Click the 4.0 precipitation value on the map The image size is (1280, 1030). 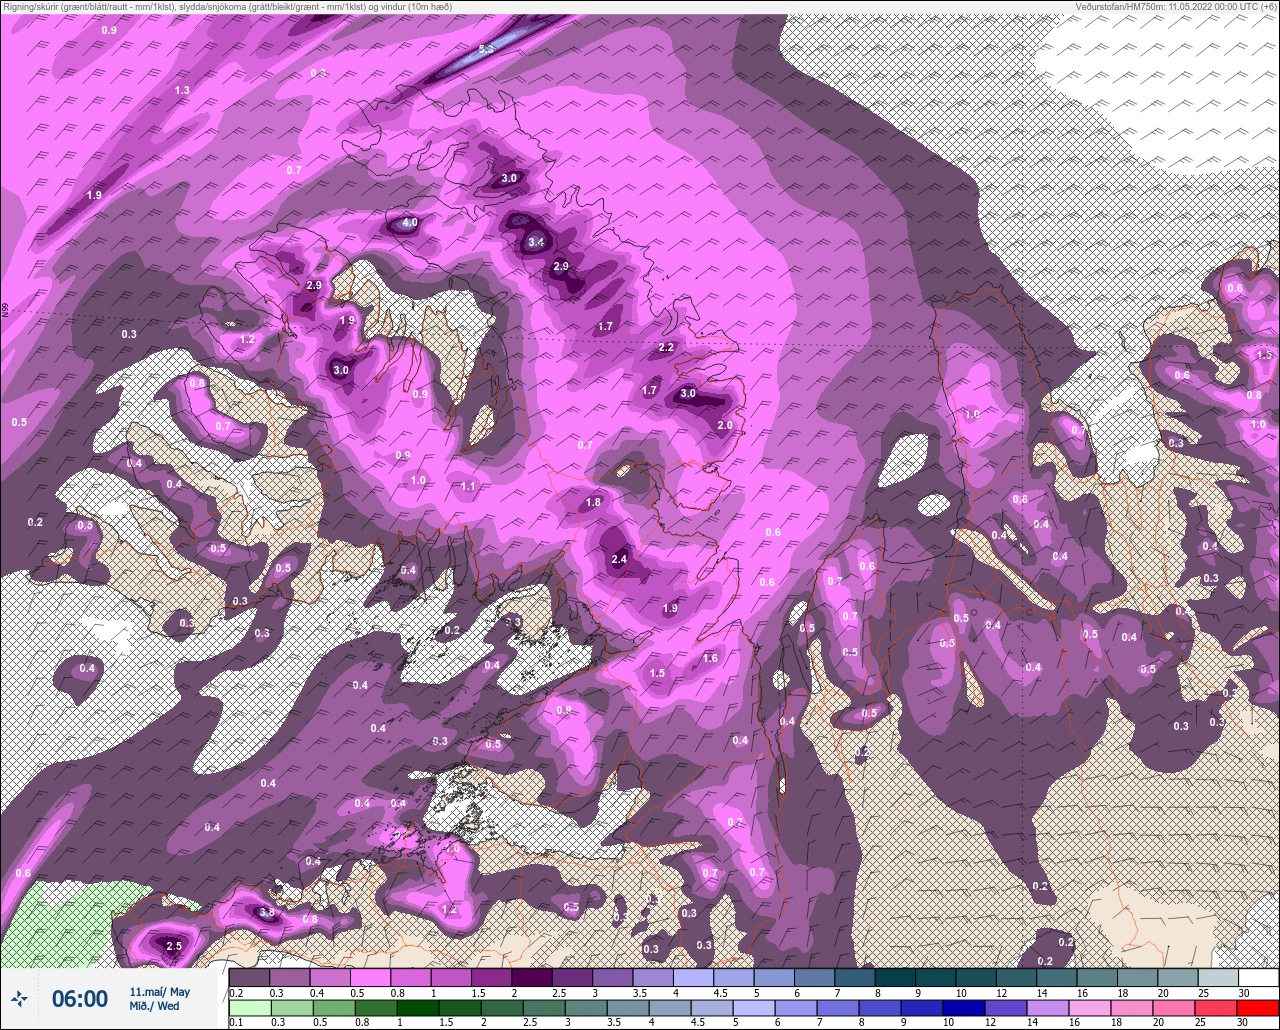410,223
